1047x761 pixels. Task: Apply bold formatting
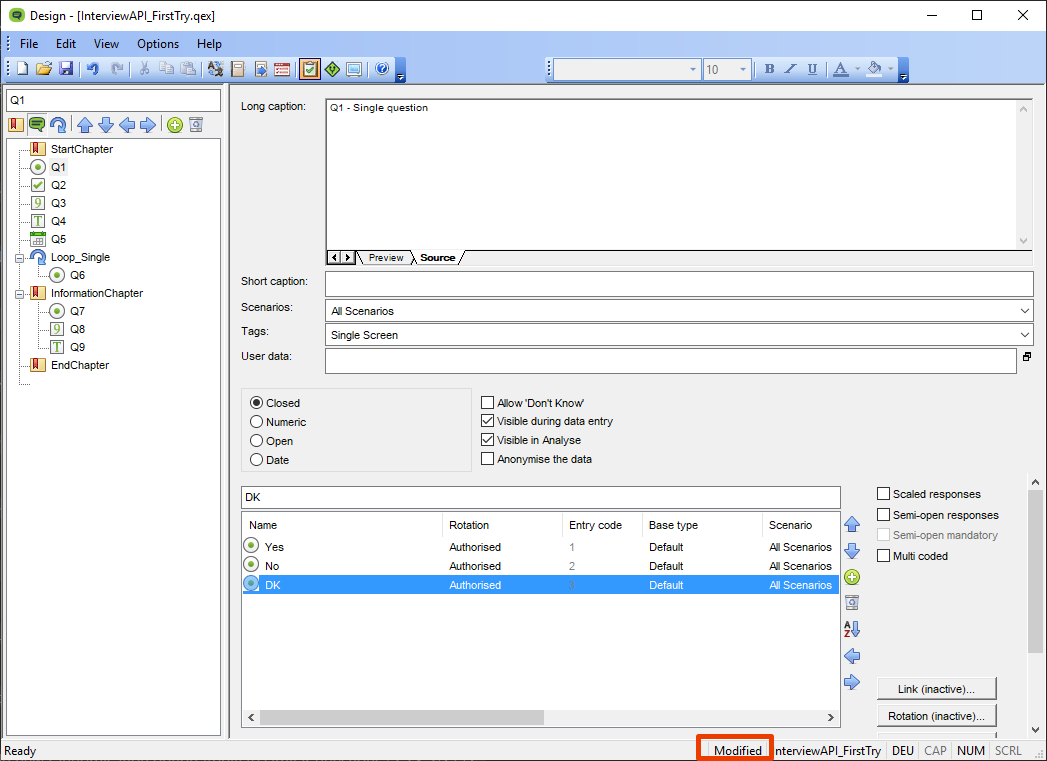[x=769, y=69]
